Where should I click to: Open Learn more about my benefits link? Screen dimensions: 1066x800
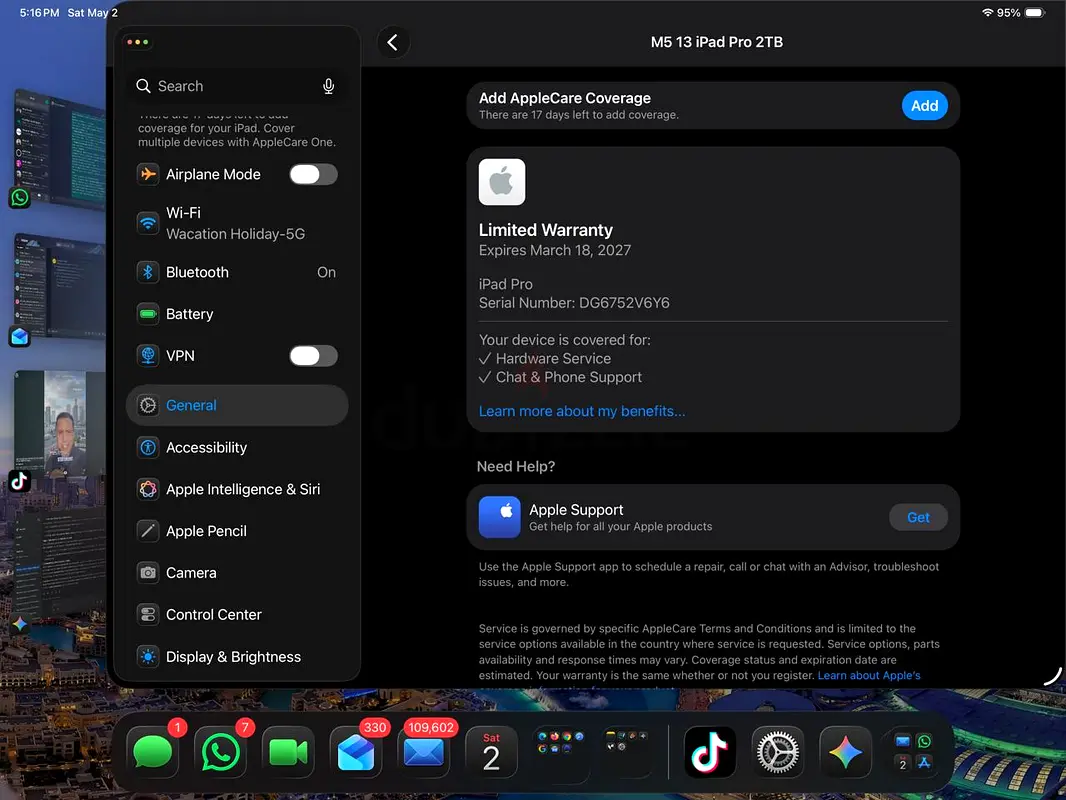click(x=582, y=411)
